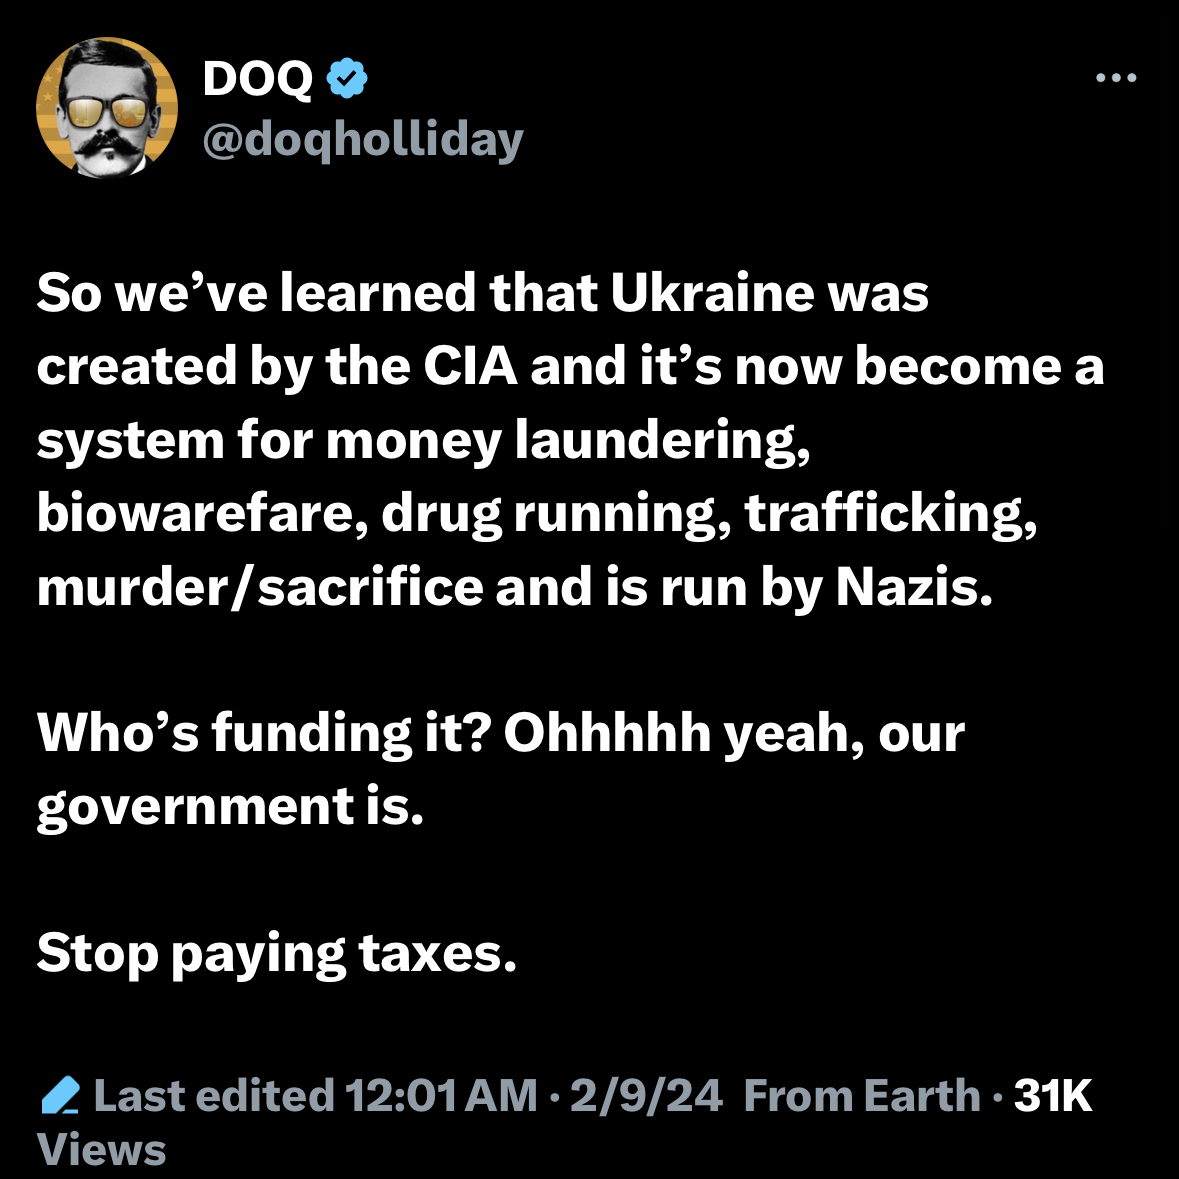Click the word "Nazis" in the tweet
1179x1179 pixels.
tap(914, 587)
